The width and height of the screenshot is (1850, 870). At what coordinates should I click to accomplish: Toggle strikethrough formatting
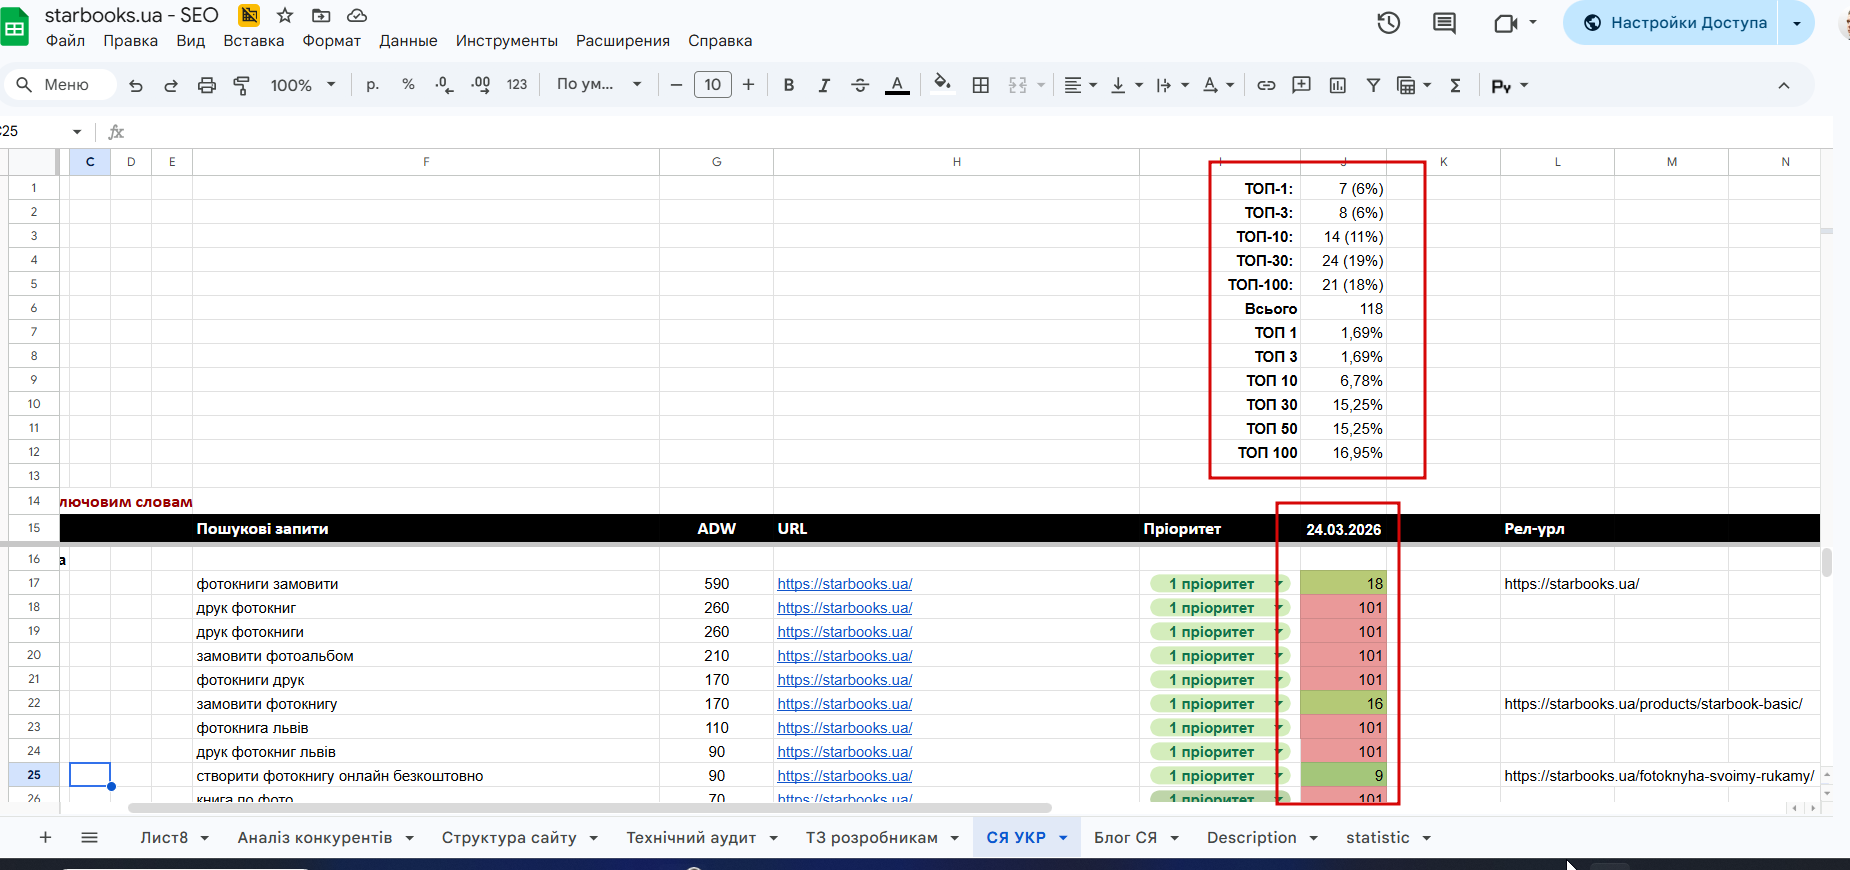click(x=860, y=86)
